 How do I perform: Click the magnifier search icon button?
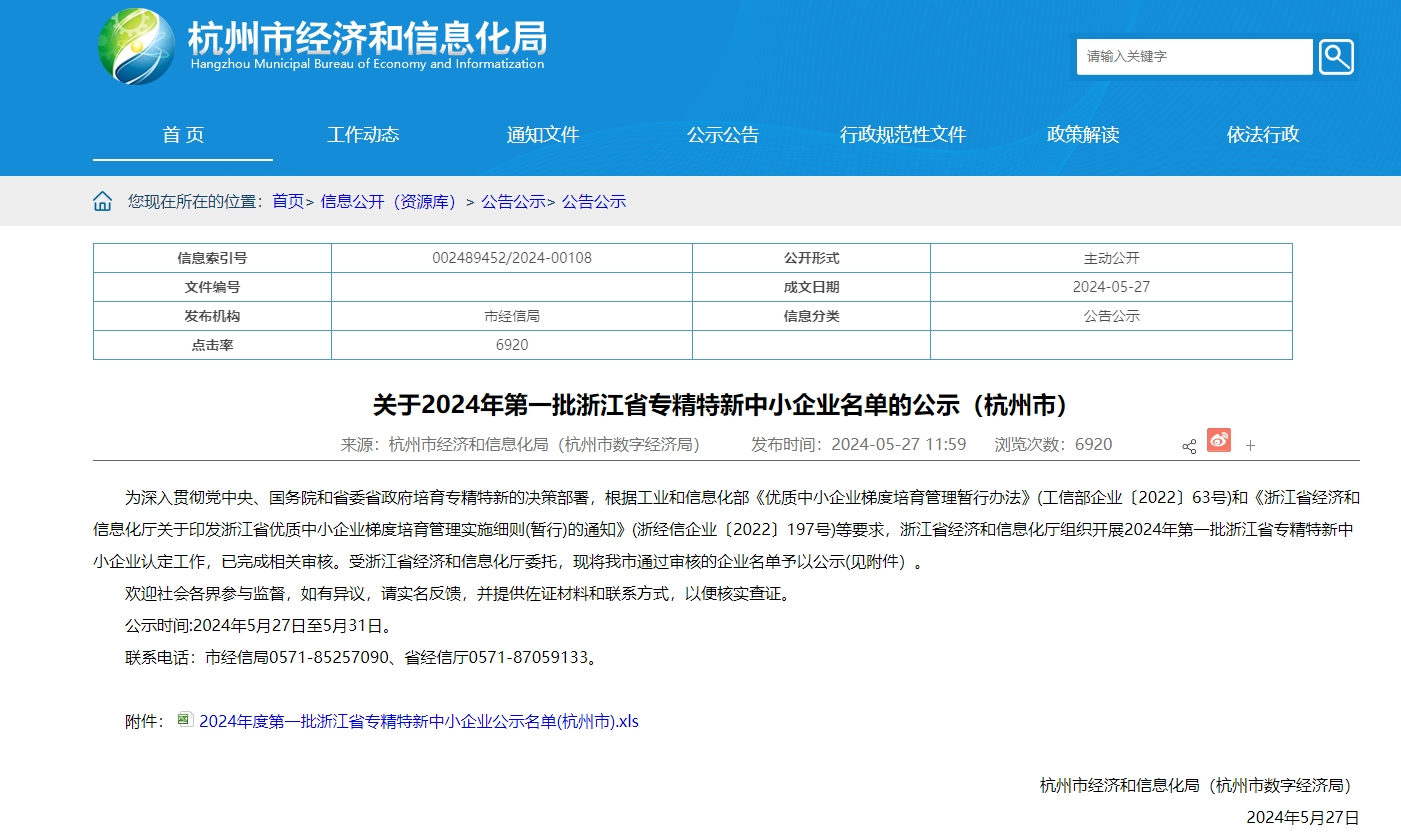pos(1336,57)
